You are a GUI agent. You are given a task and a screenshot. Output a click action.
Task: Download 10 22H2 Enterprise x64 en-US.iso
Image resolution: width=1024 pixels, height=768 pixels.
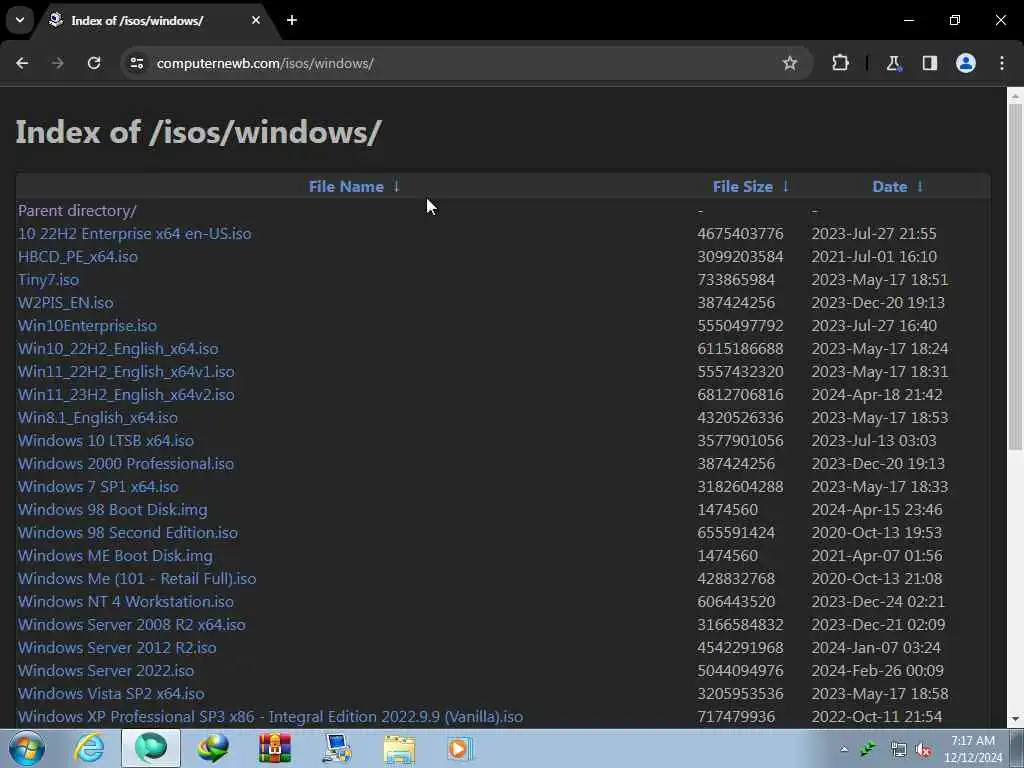[135, 233]
